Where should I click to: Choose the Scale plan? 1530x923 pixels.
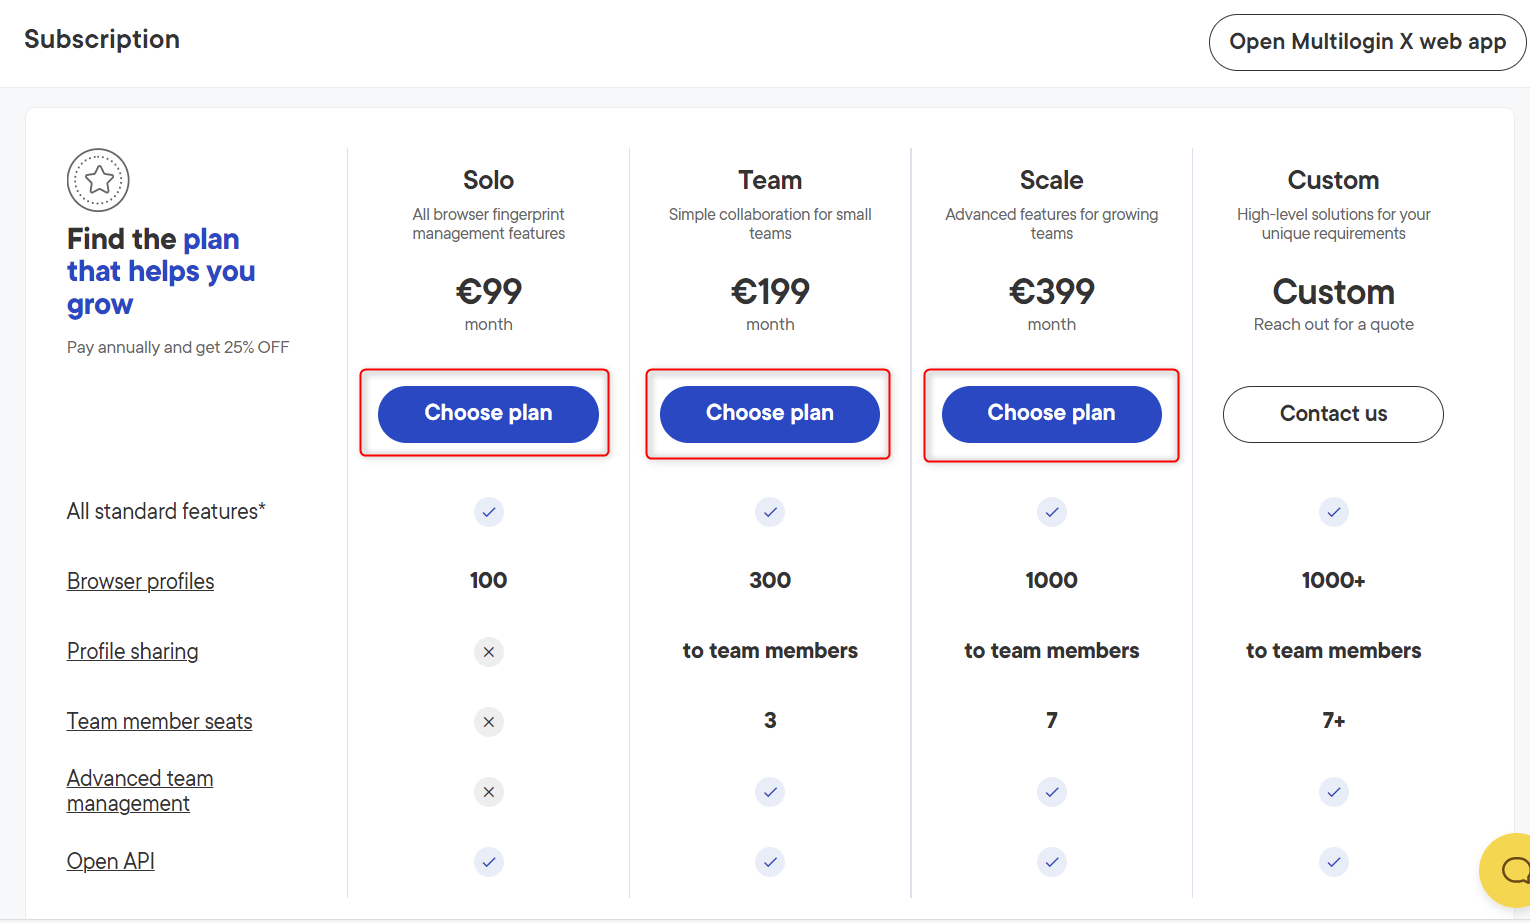point(1052,414)
